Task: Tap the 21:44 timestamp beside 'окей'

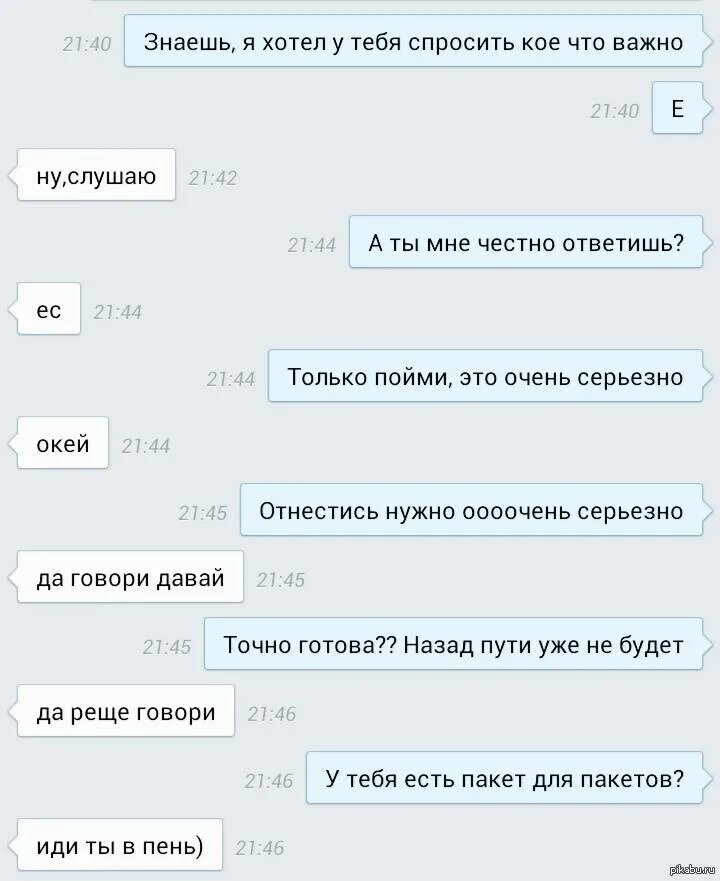Action: [146, 446]
